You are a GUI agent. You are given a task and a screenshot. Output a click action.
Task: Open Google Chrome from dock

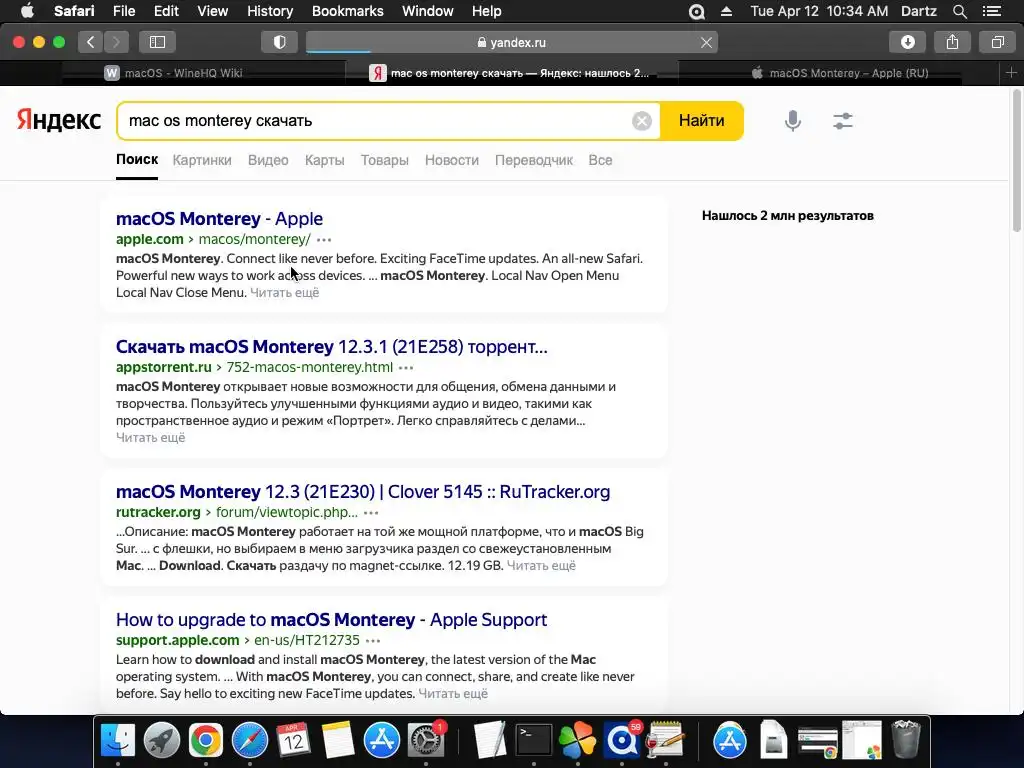pyautogui.click(x=206, y=741)
